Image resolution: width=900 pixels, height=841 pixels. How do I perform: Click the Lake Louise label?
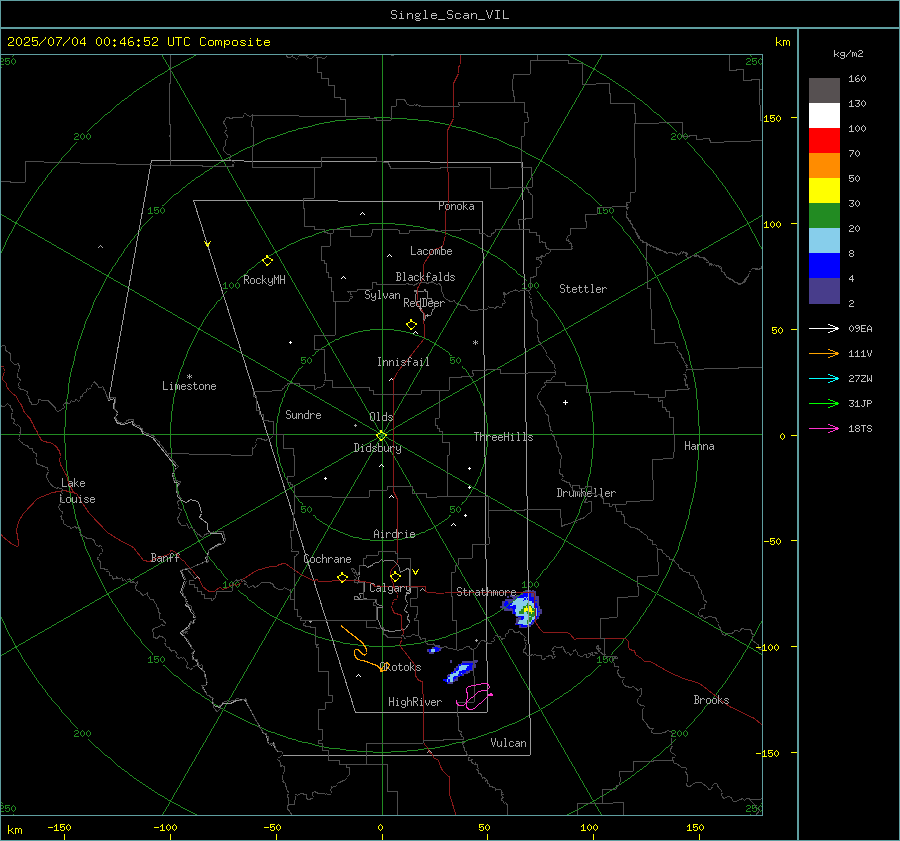77,491
